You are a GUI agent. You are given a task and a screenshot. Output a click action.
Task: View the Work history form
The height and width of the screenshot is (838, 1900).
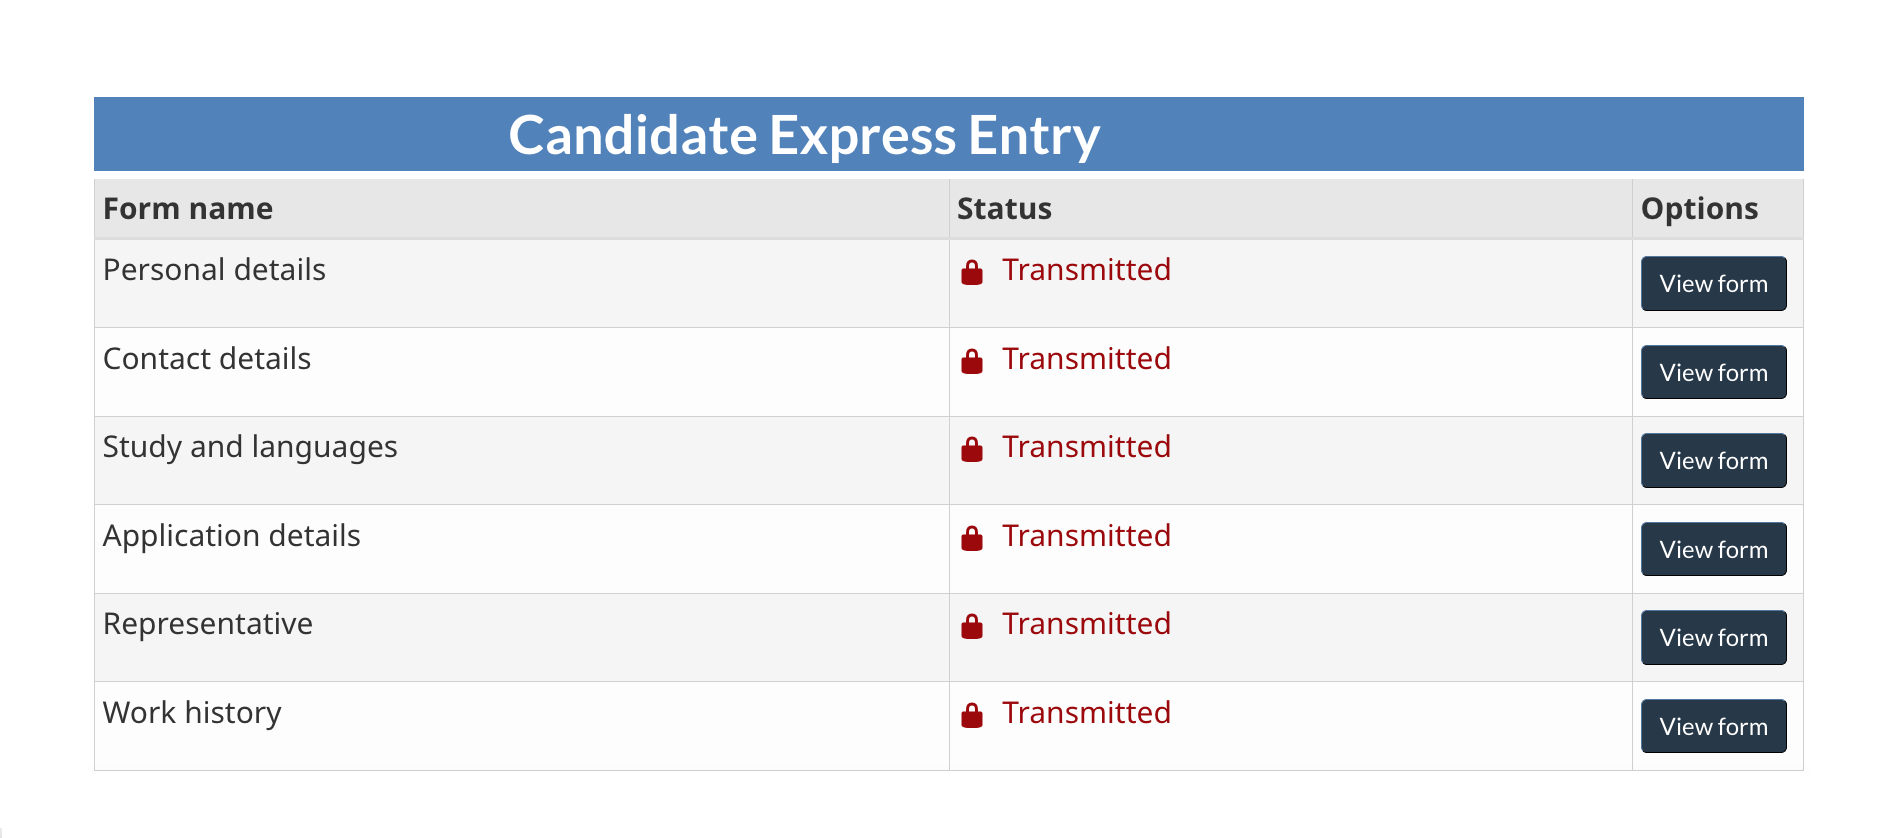[1713, 726]
